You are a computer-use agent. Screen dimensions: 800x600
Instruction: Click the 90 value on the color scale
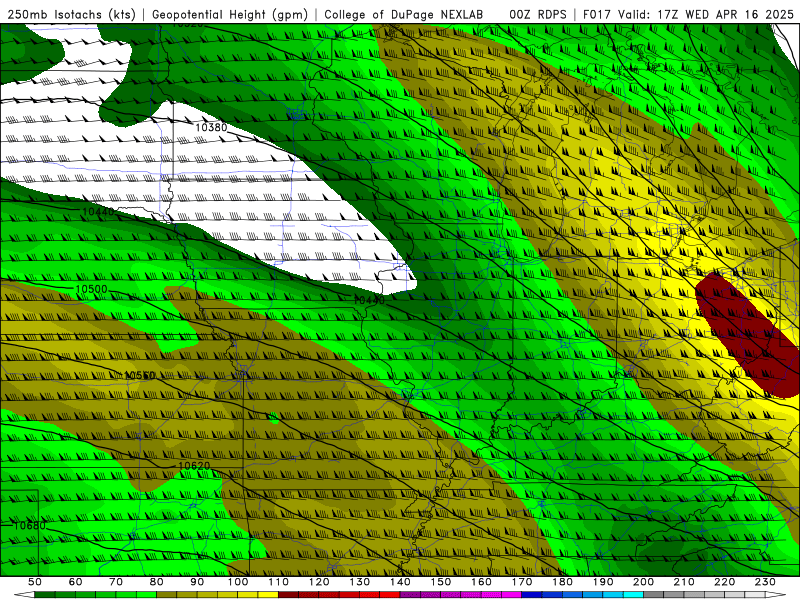coord(197,582)
